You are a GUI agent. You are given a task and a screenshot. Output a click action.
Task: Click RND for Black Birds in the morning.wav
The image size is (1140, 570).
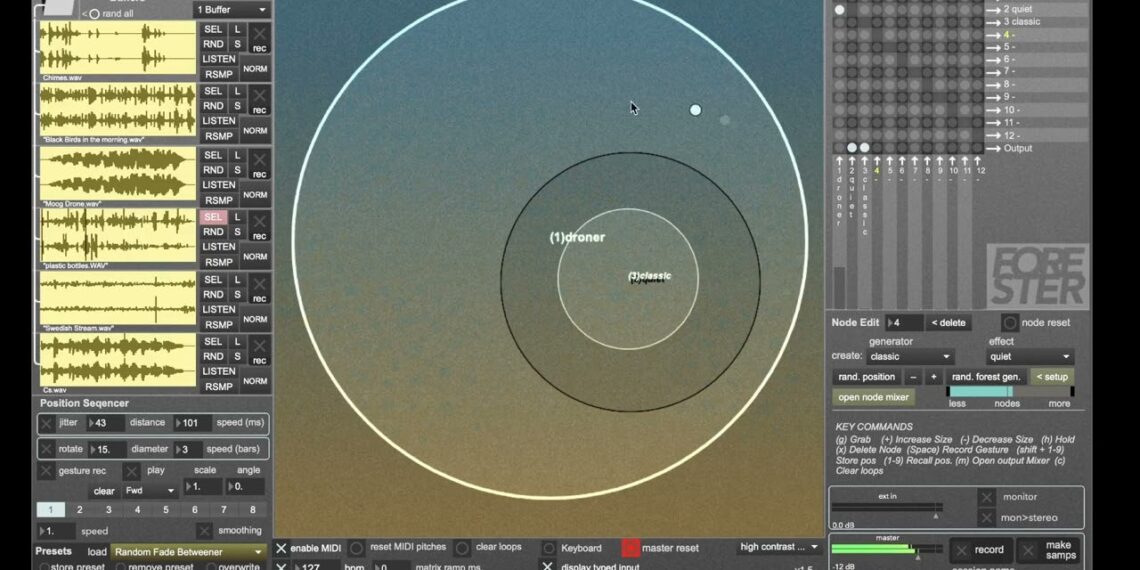coord(213,106)
